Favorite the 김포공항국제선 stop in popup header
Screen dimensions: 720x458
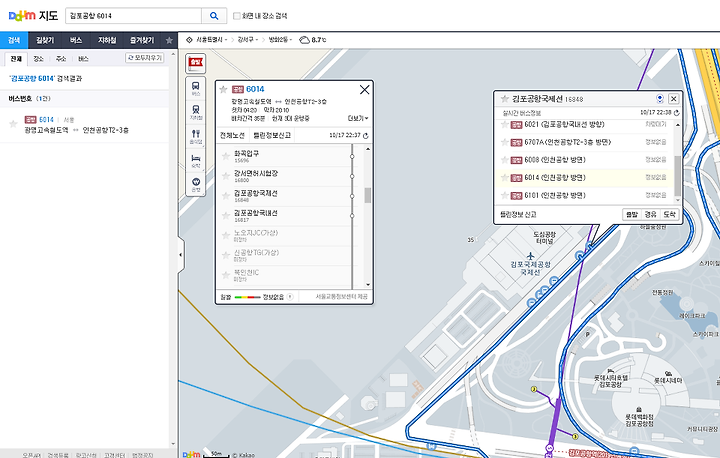[505, 99]
